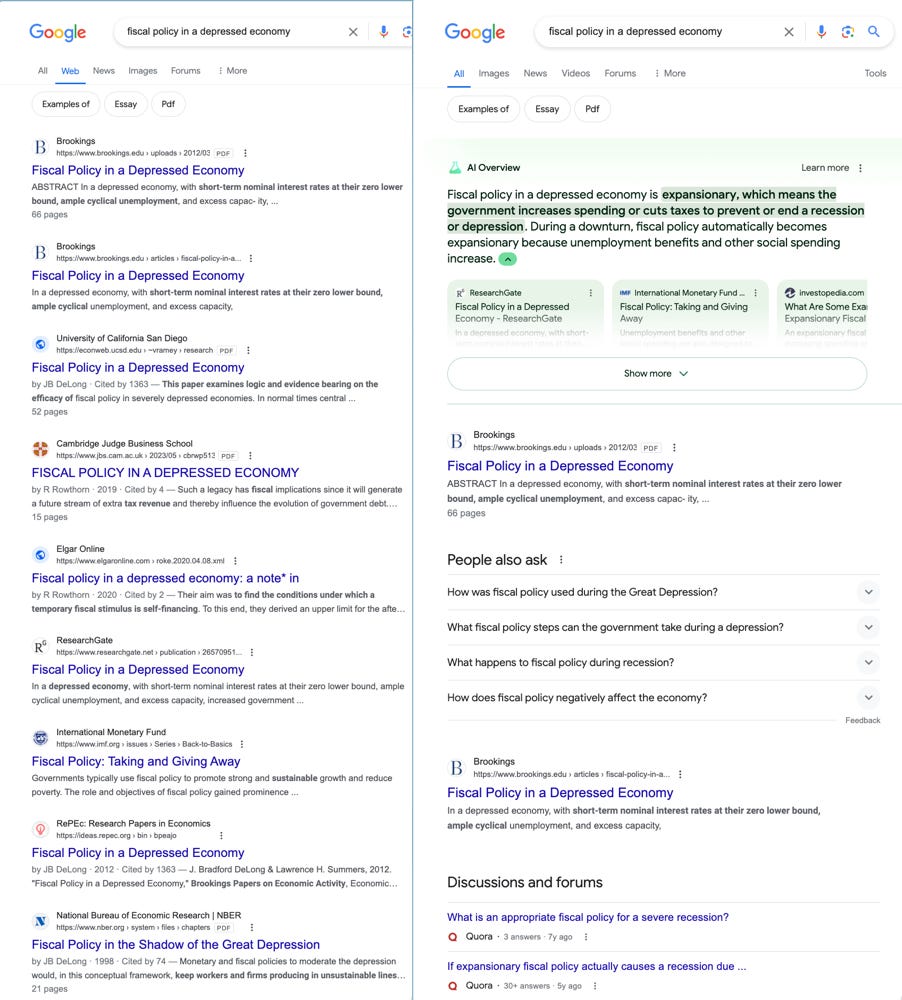902x1000 pixels.
Task: Open 'Fiscal Policy: Taking and Giving Away' link
Action: click(x=136, y=761)
